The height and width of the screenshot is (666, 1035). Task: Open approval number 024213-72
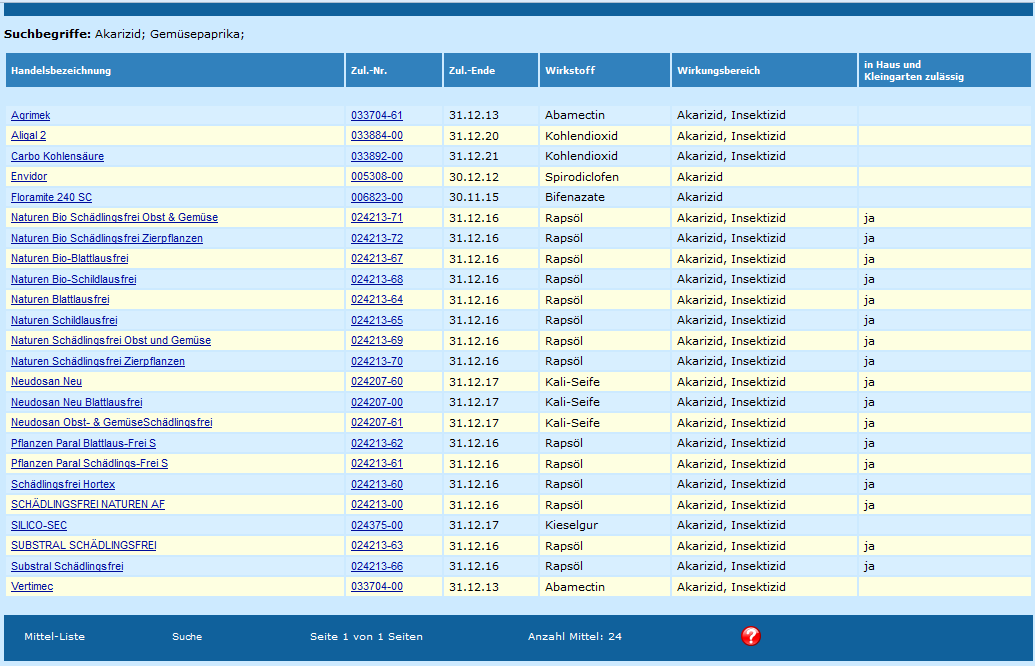coord(377,238)
